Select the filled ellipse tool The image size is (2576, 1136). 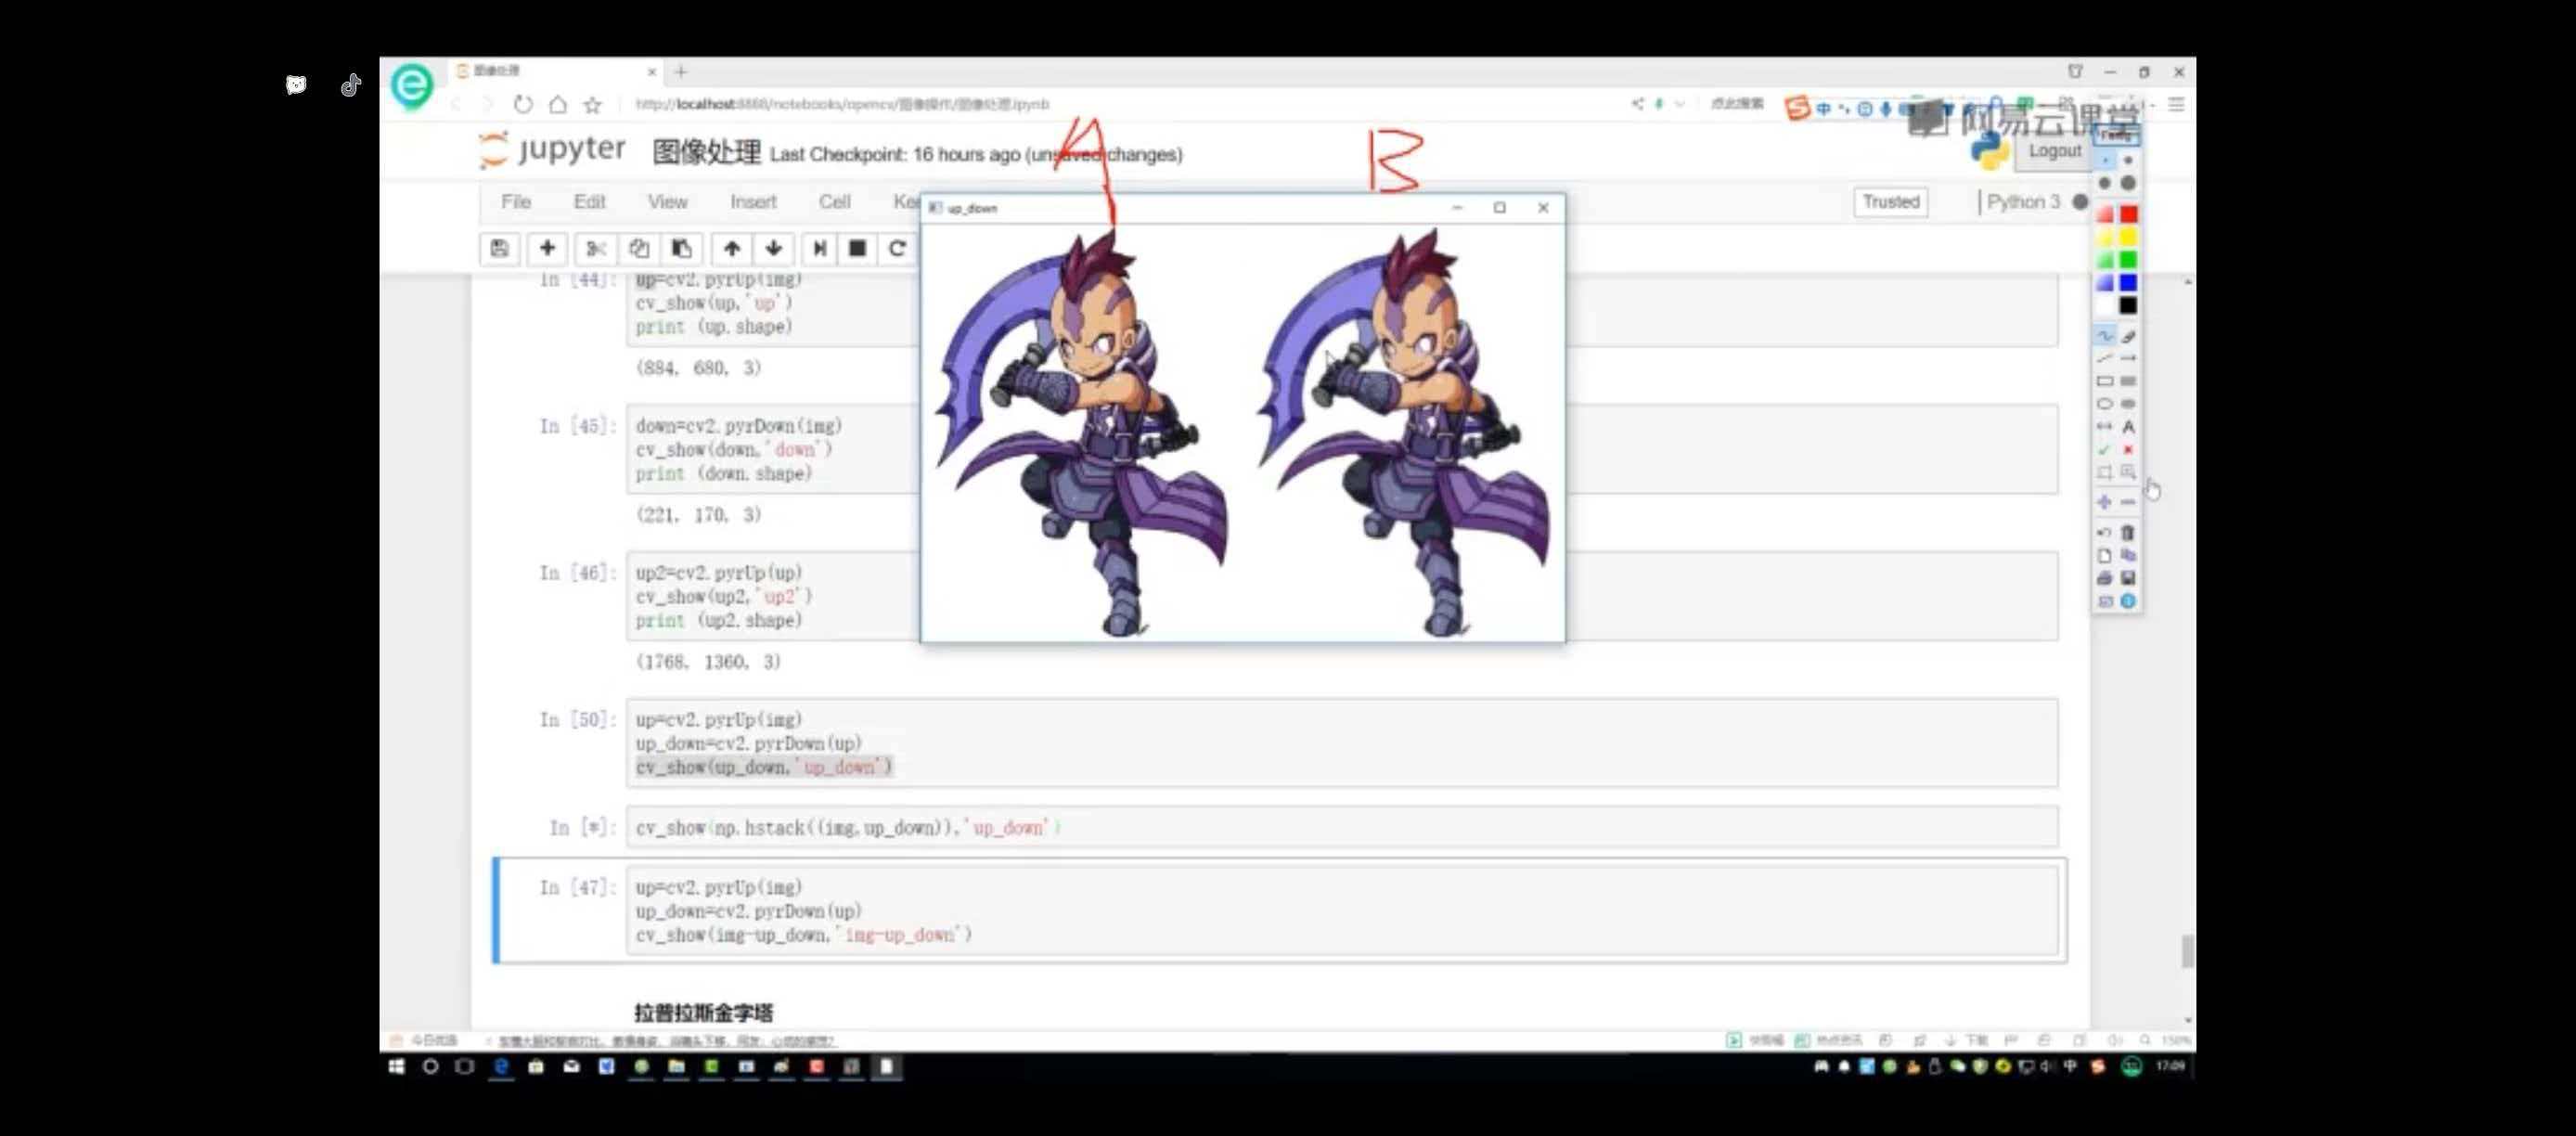tap(2129, 404)
